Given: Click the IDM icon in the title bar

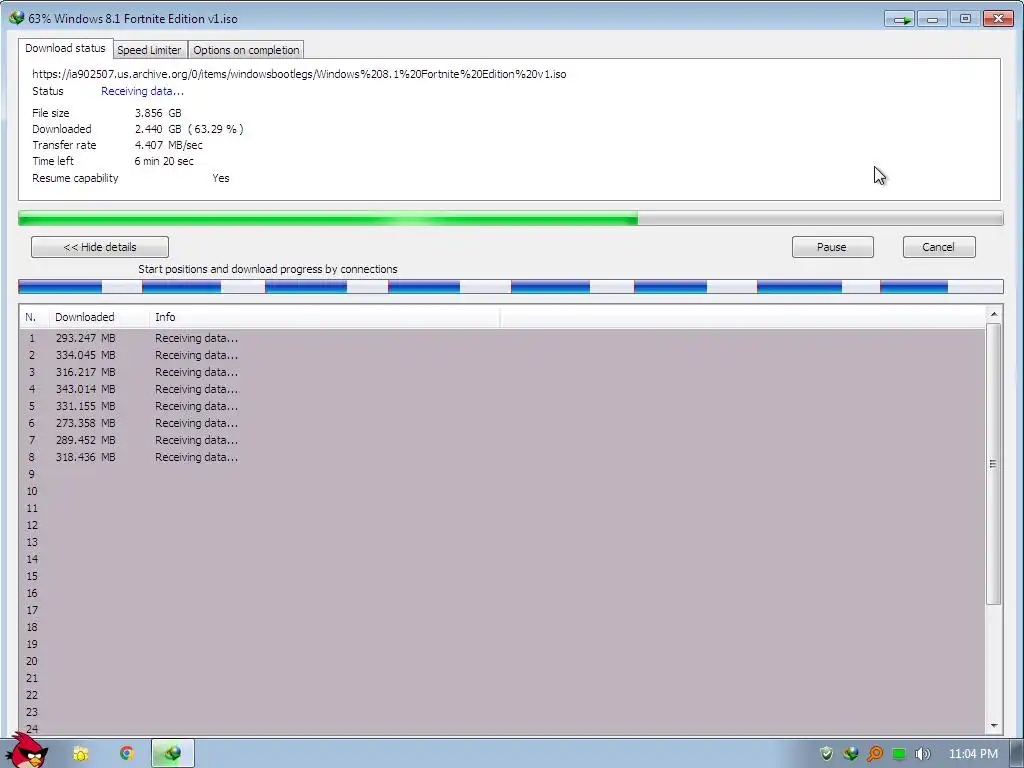Looking at the screenshot, I should pos(16,18).
